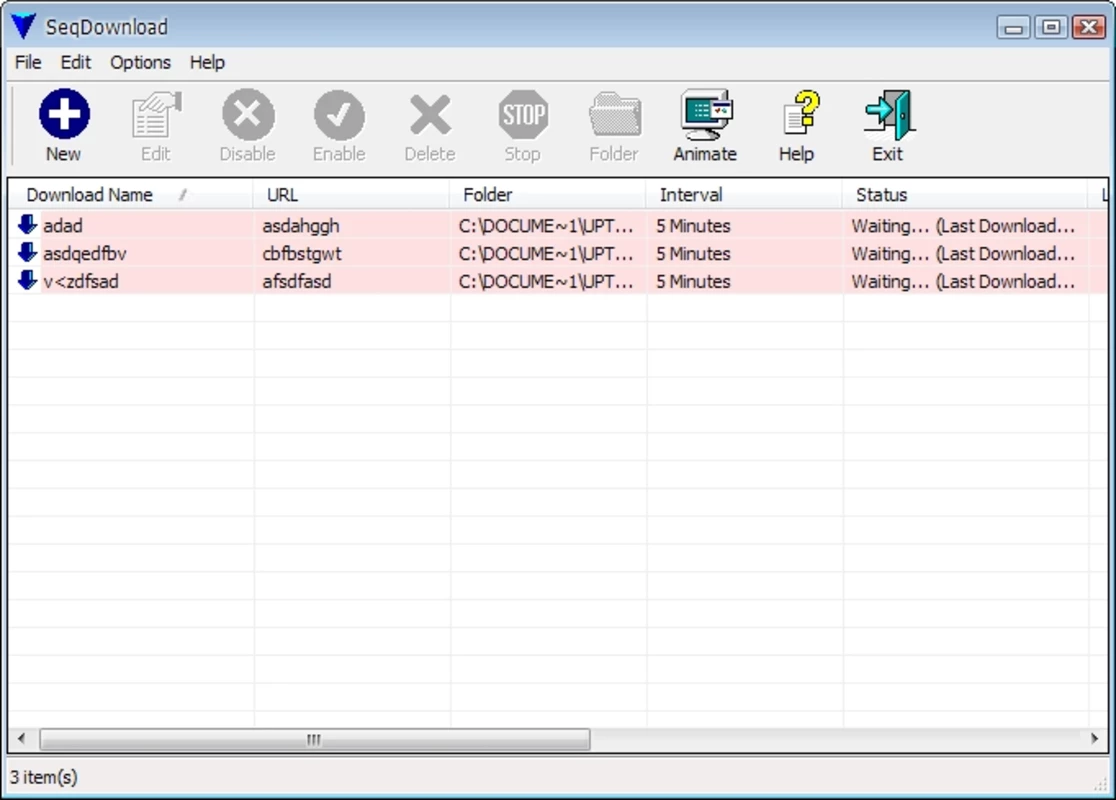The image size is (1116, 800).
Task: Open the Help menu in the menu bar
Action: [207, 63]
